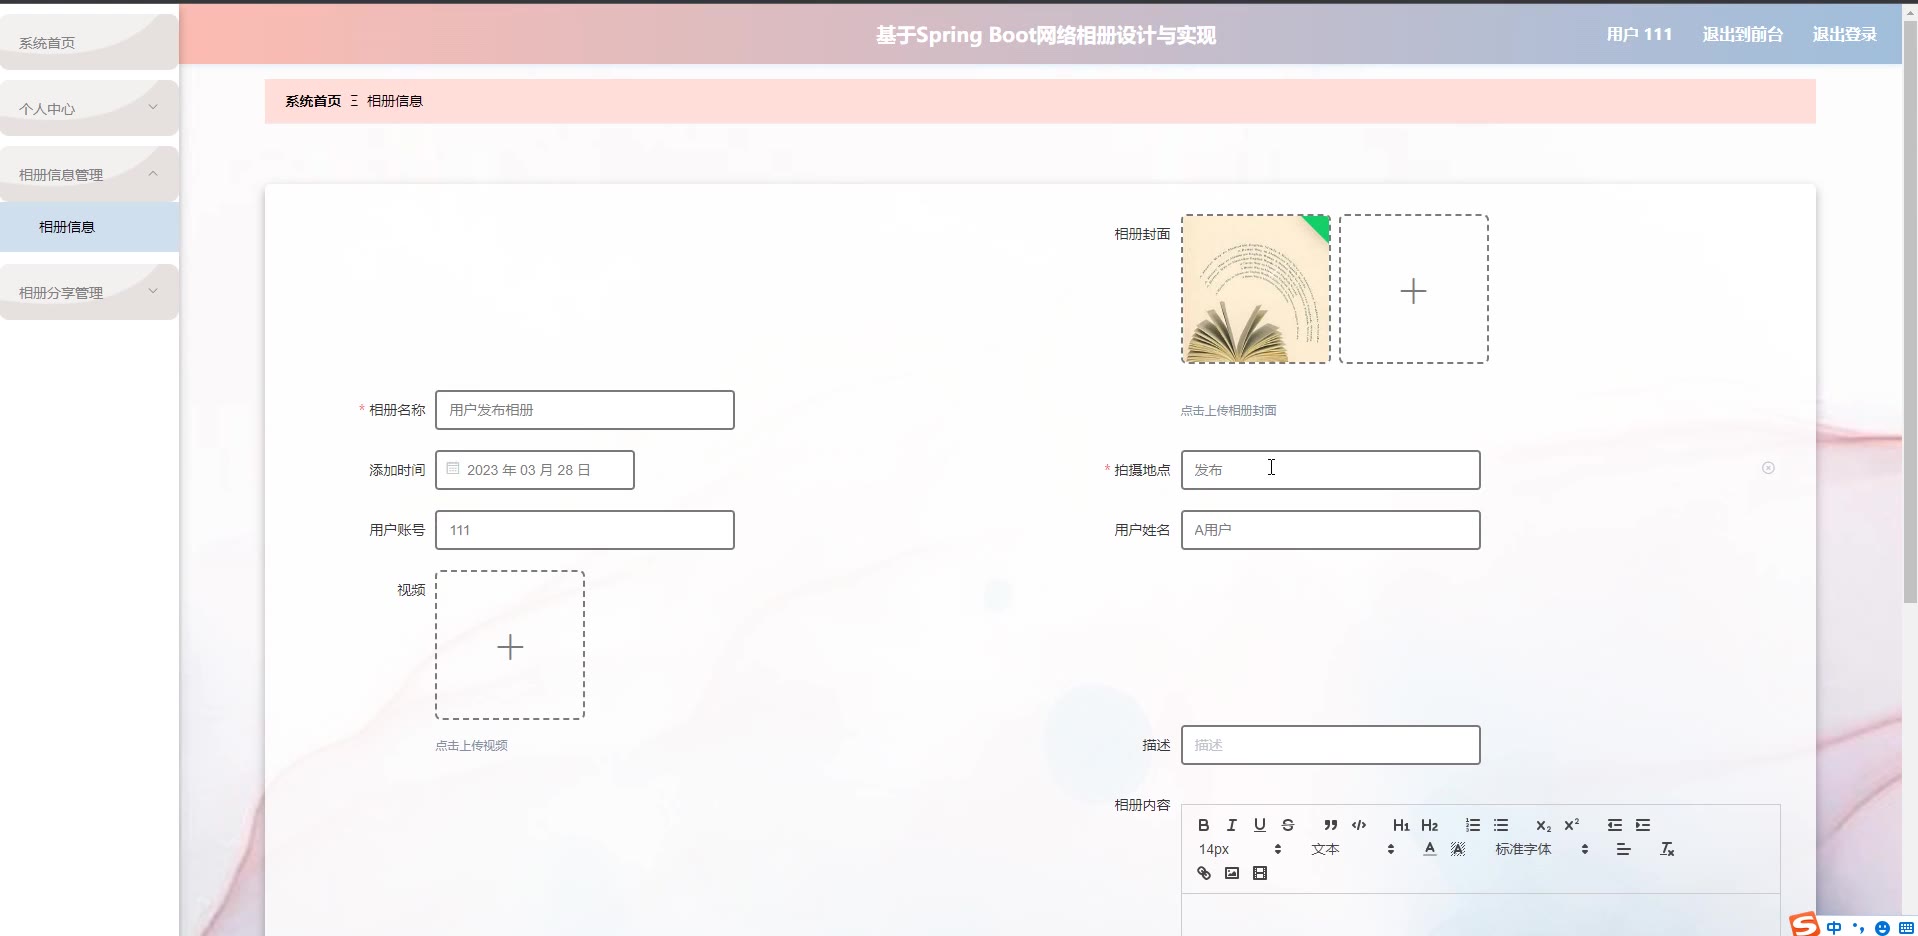Open the text color picker

pyautogui.click(x=1430, y=849)
